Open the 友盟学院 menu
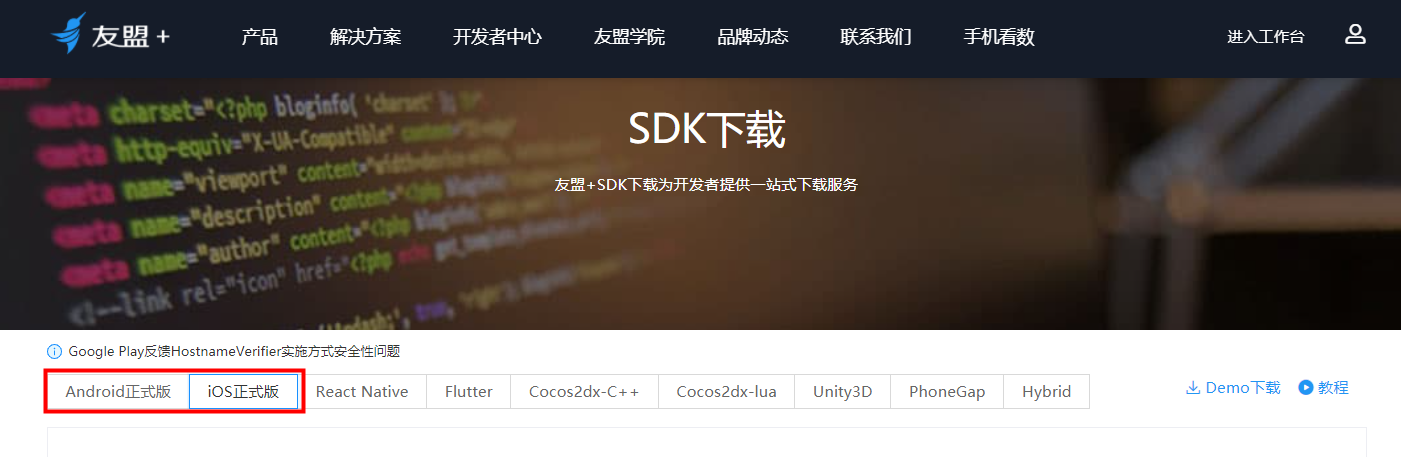This screenshot has width=1401, height=457. 630,37
